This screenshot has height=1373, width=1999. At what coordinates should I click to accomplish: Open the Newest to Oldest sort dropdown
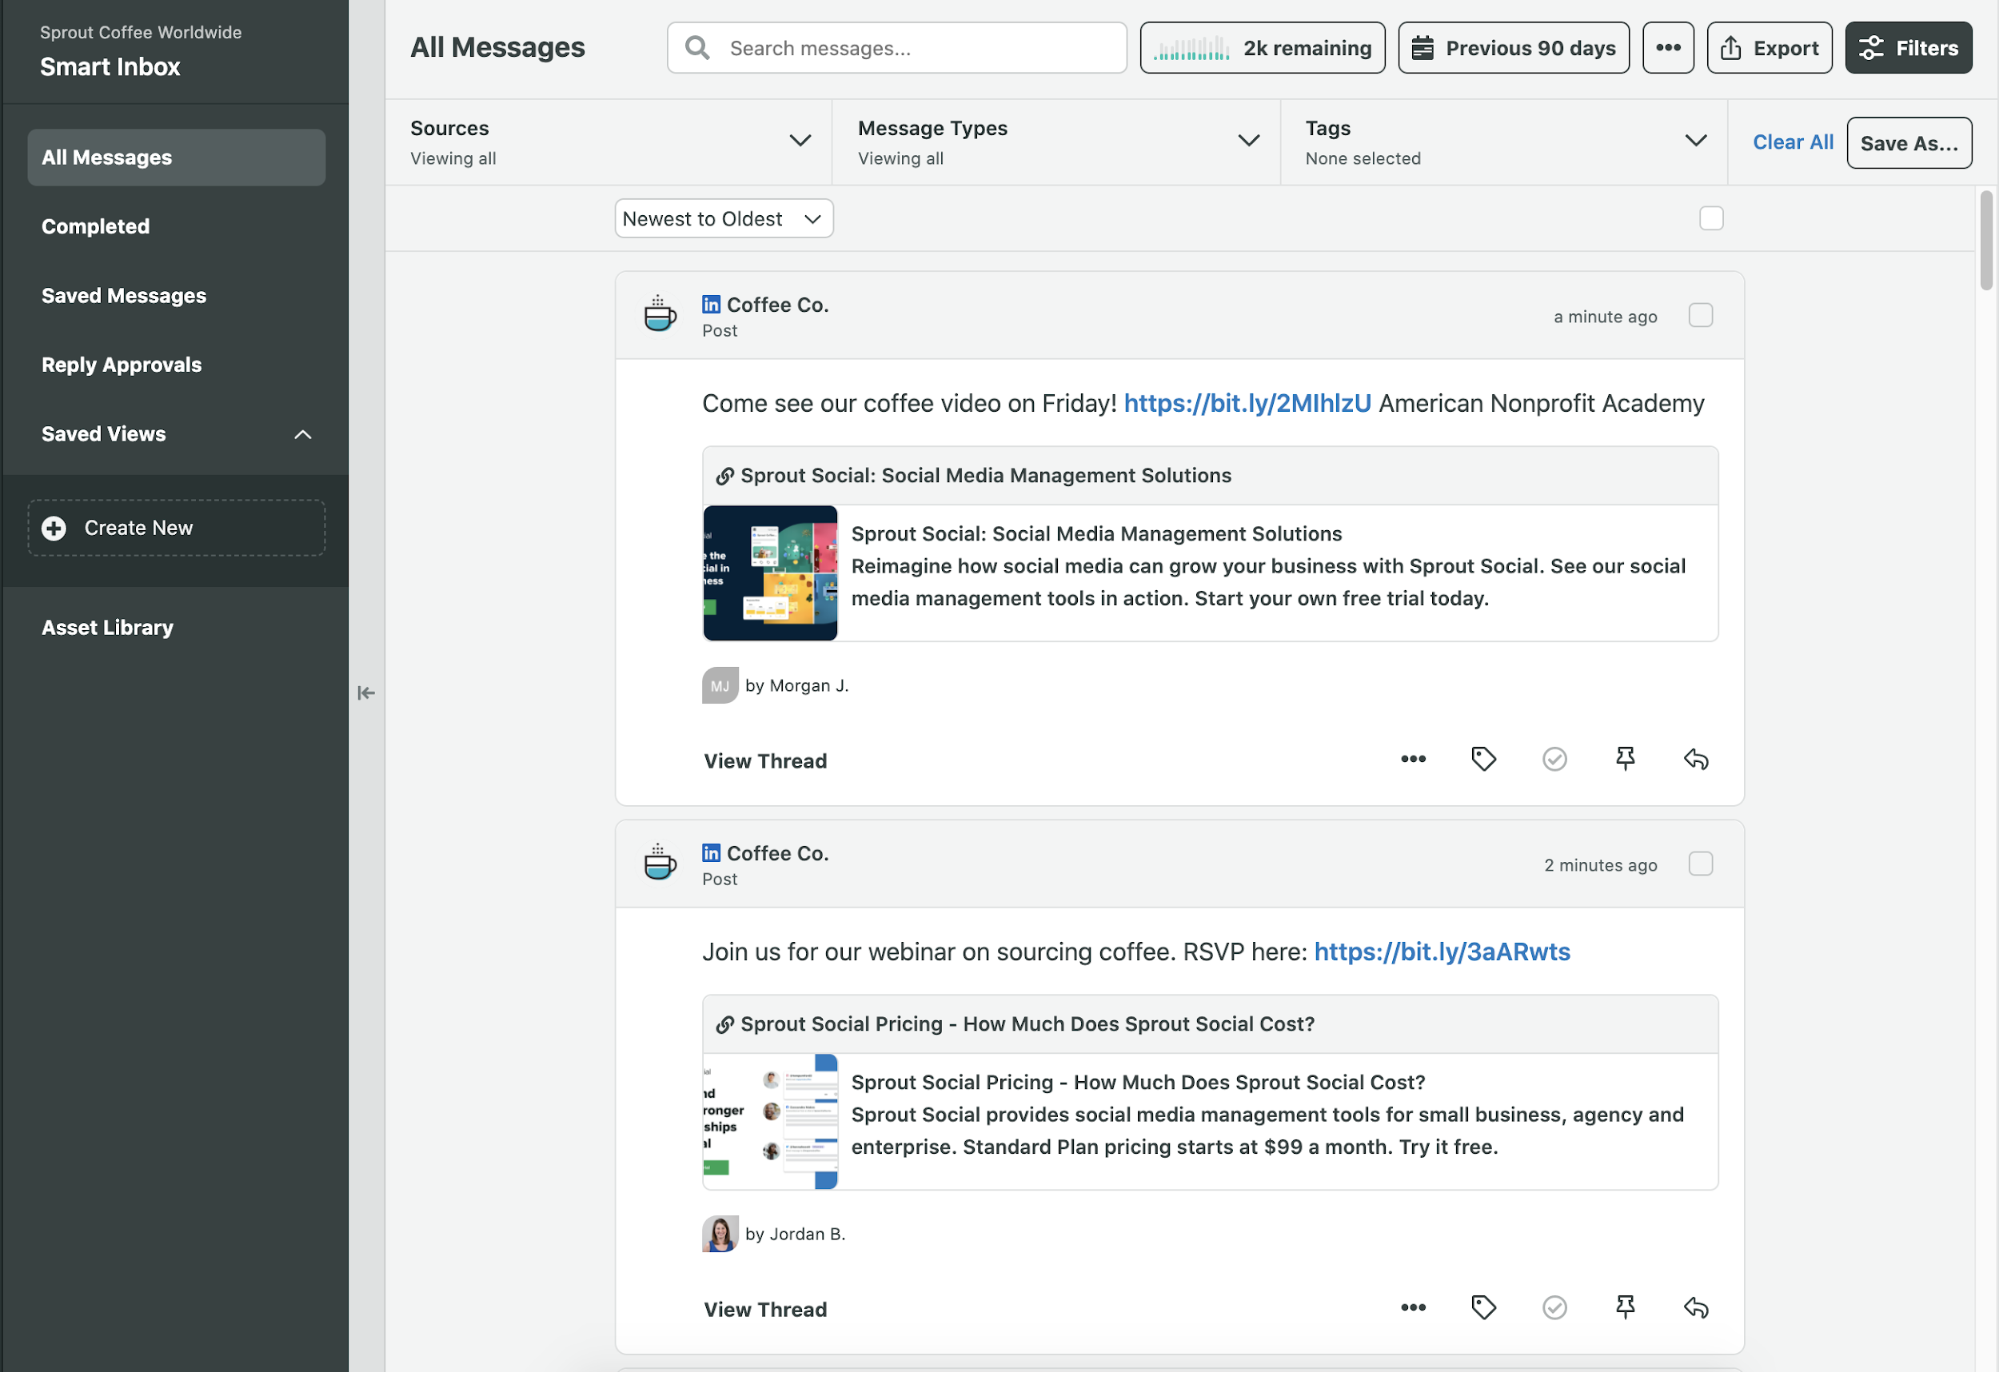click(724, 218)
